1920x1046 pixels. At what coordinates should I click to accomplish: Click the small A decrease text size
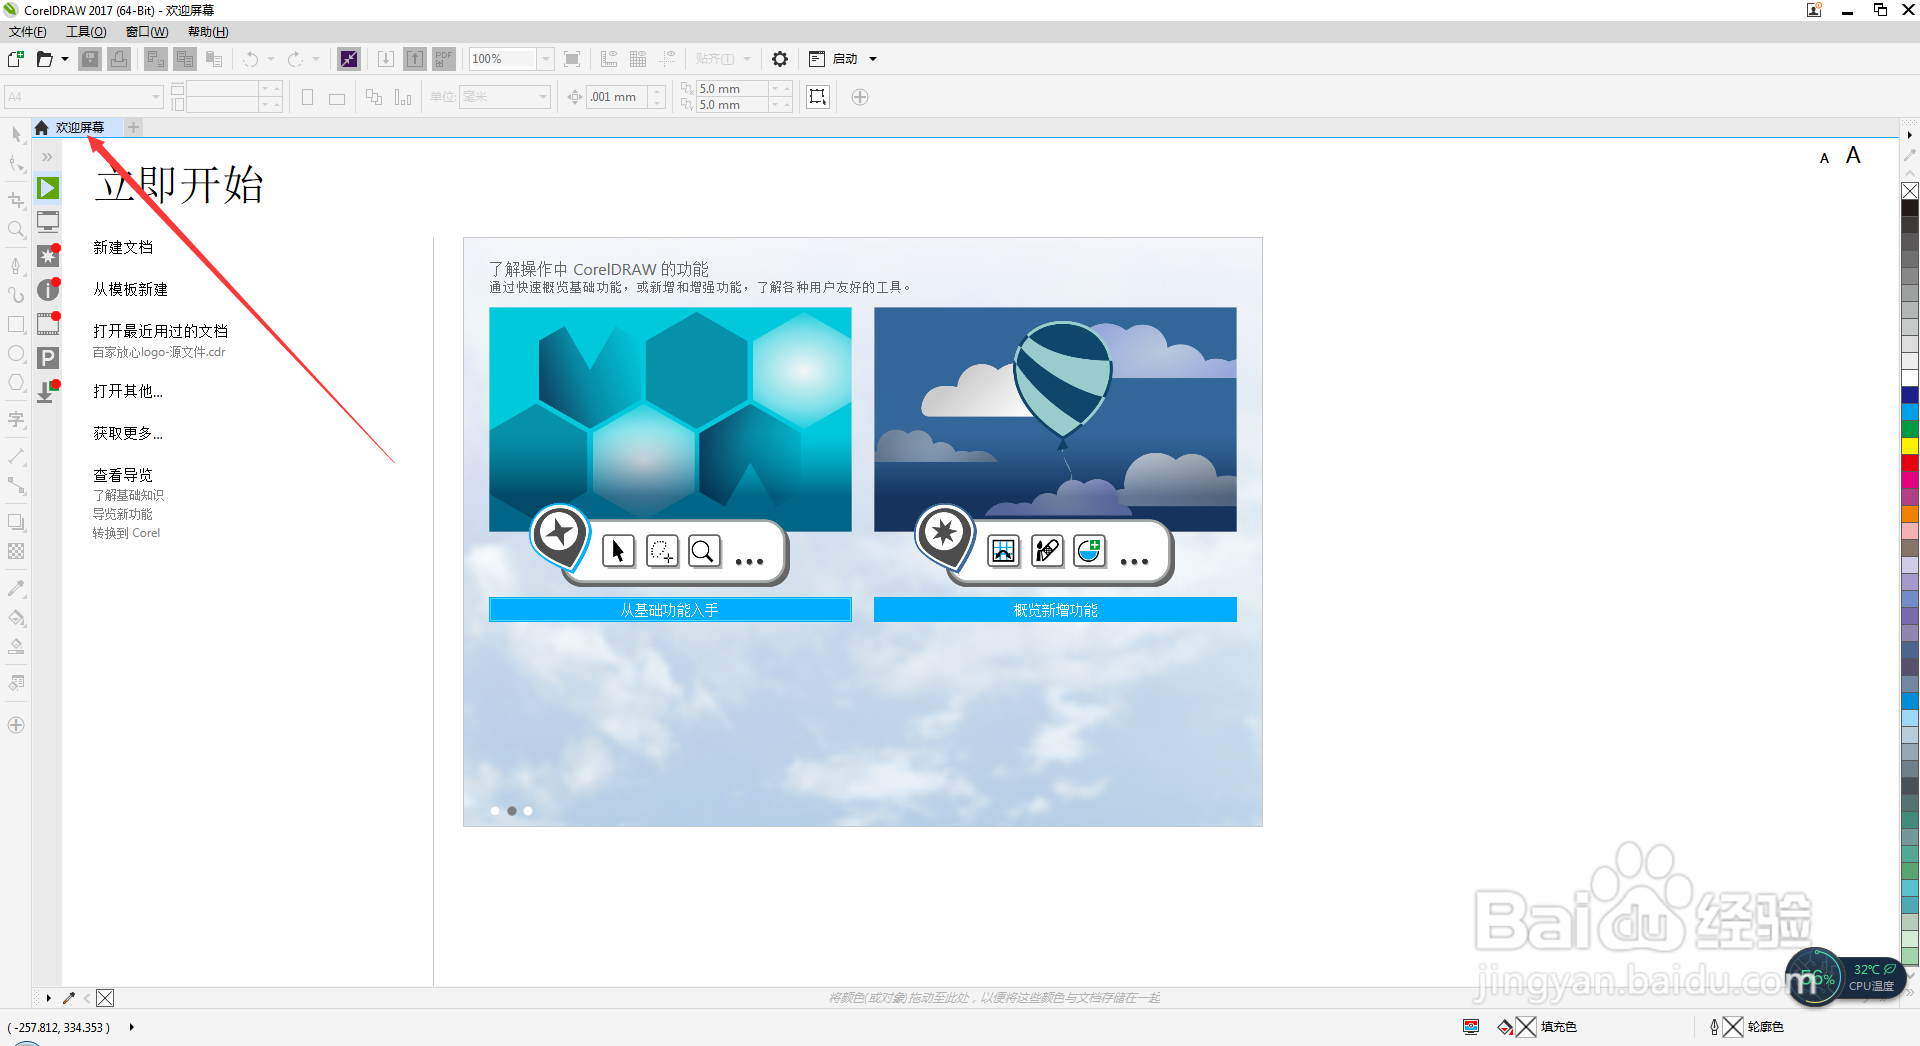pos(1824,158)
